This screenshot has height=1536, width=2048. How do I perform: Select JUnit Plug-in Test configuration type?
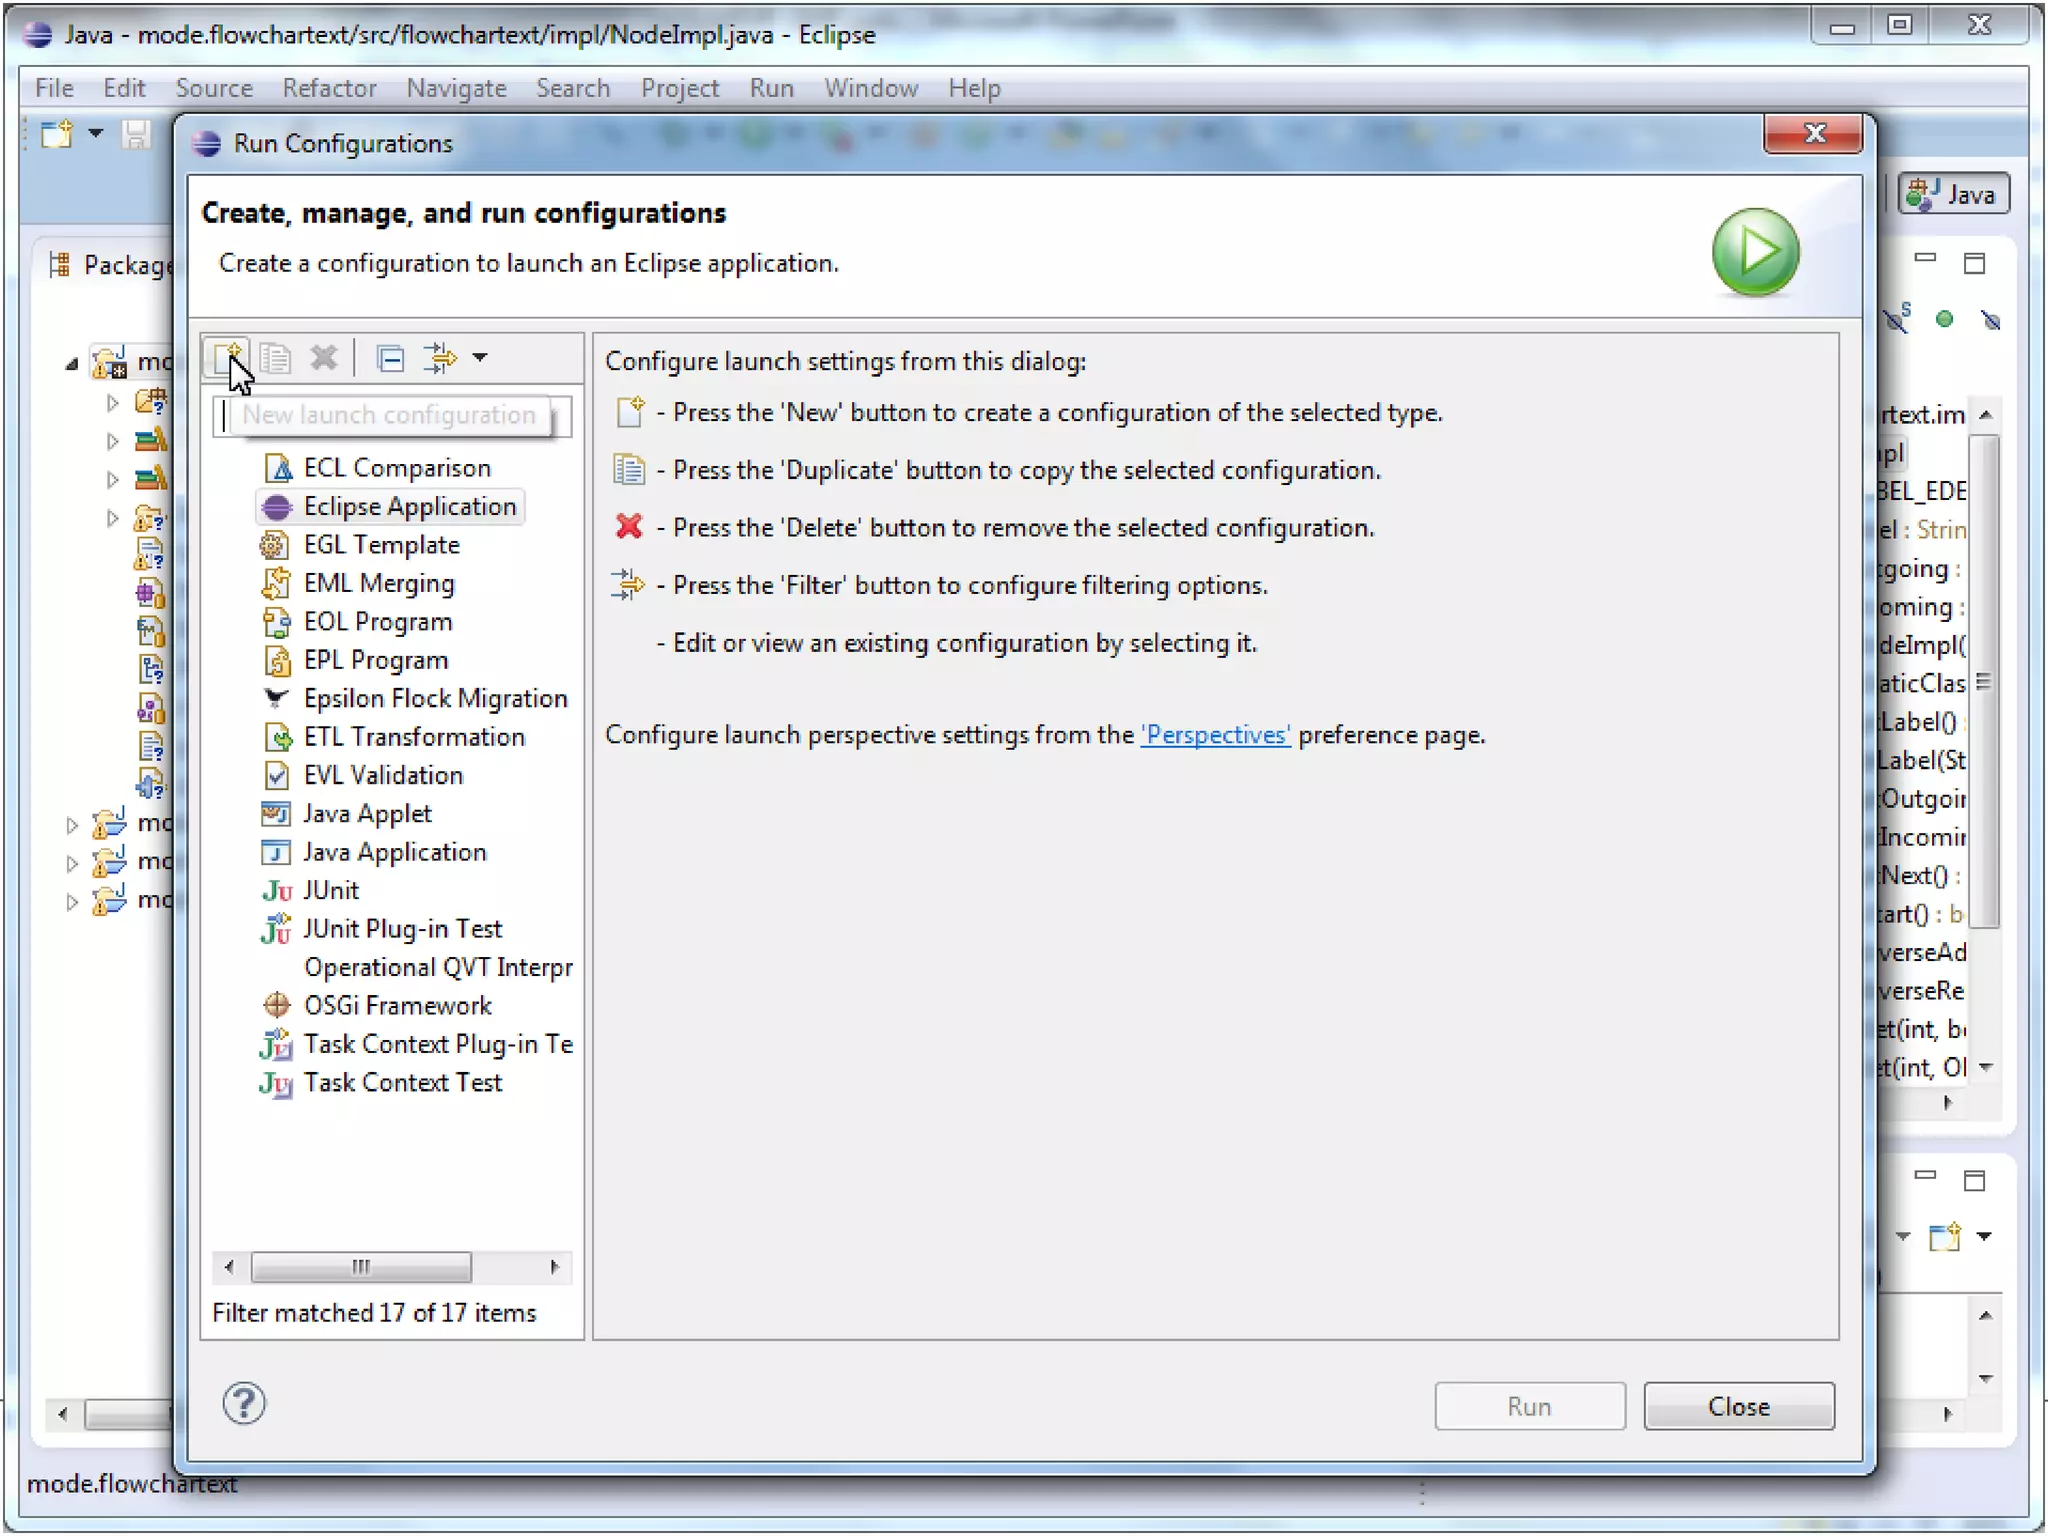click(402, 929)
